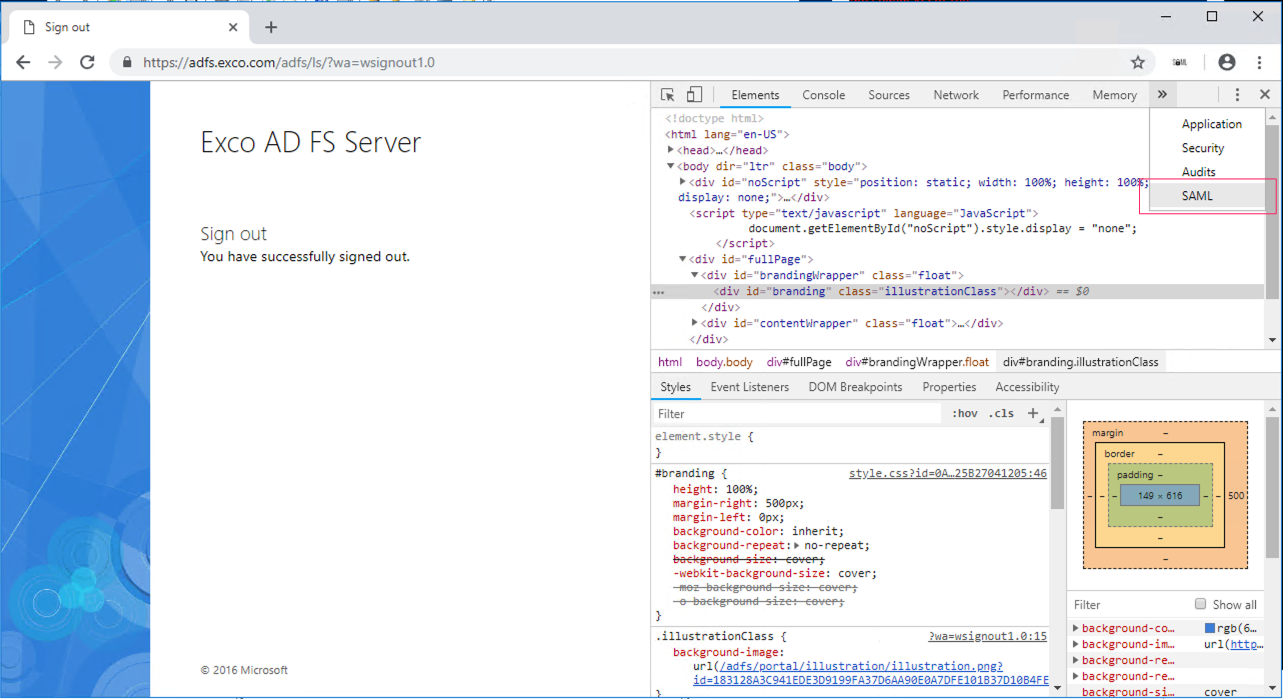Screen dimensions: 1283x699
Task: Open the style.css source link
Action: click(x=947, y=473)
